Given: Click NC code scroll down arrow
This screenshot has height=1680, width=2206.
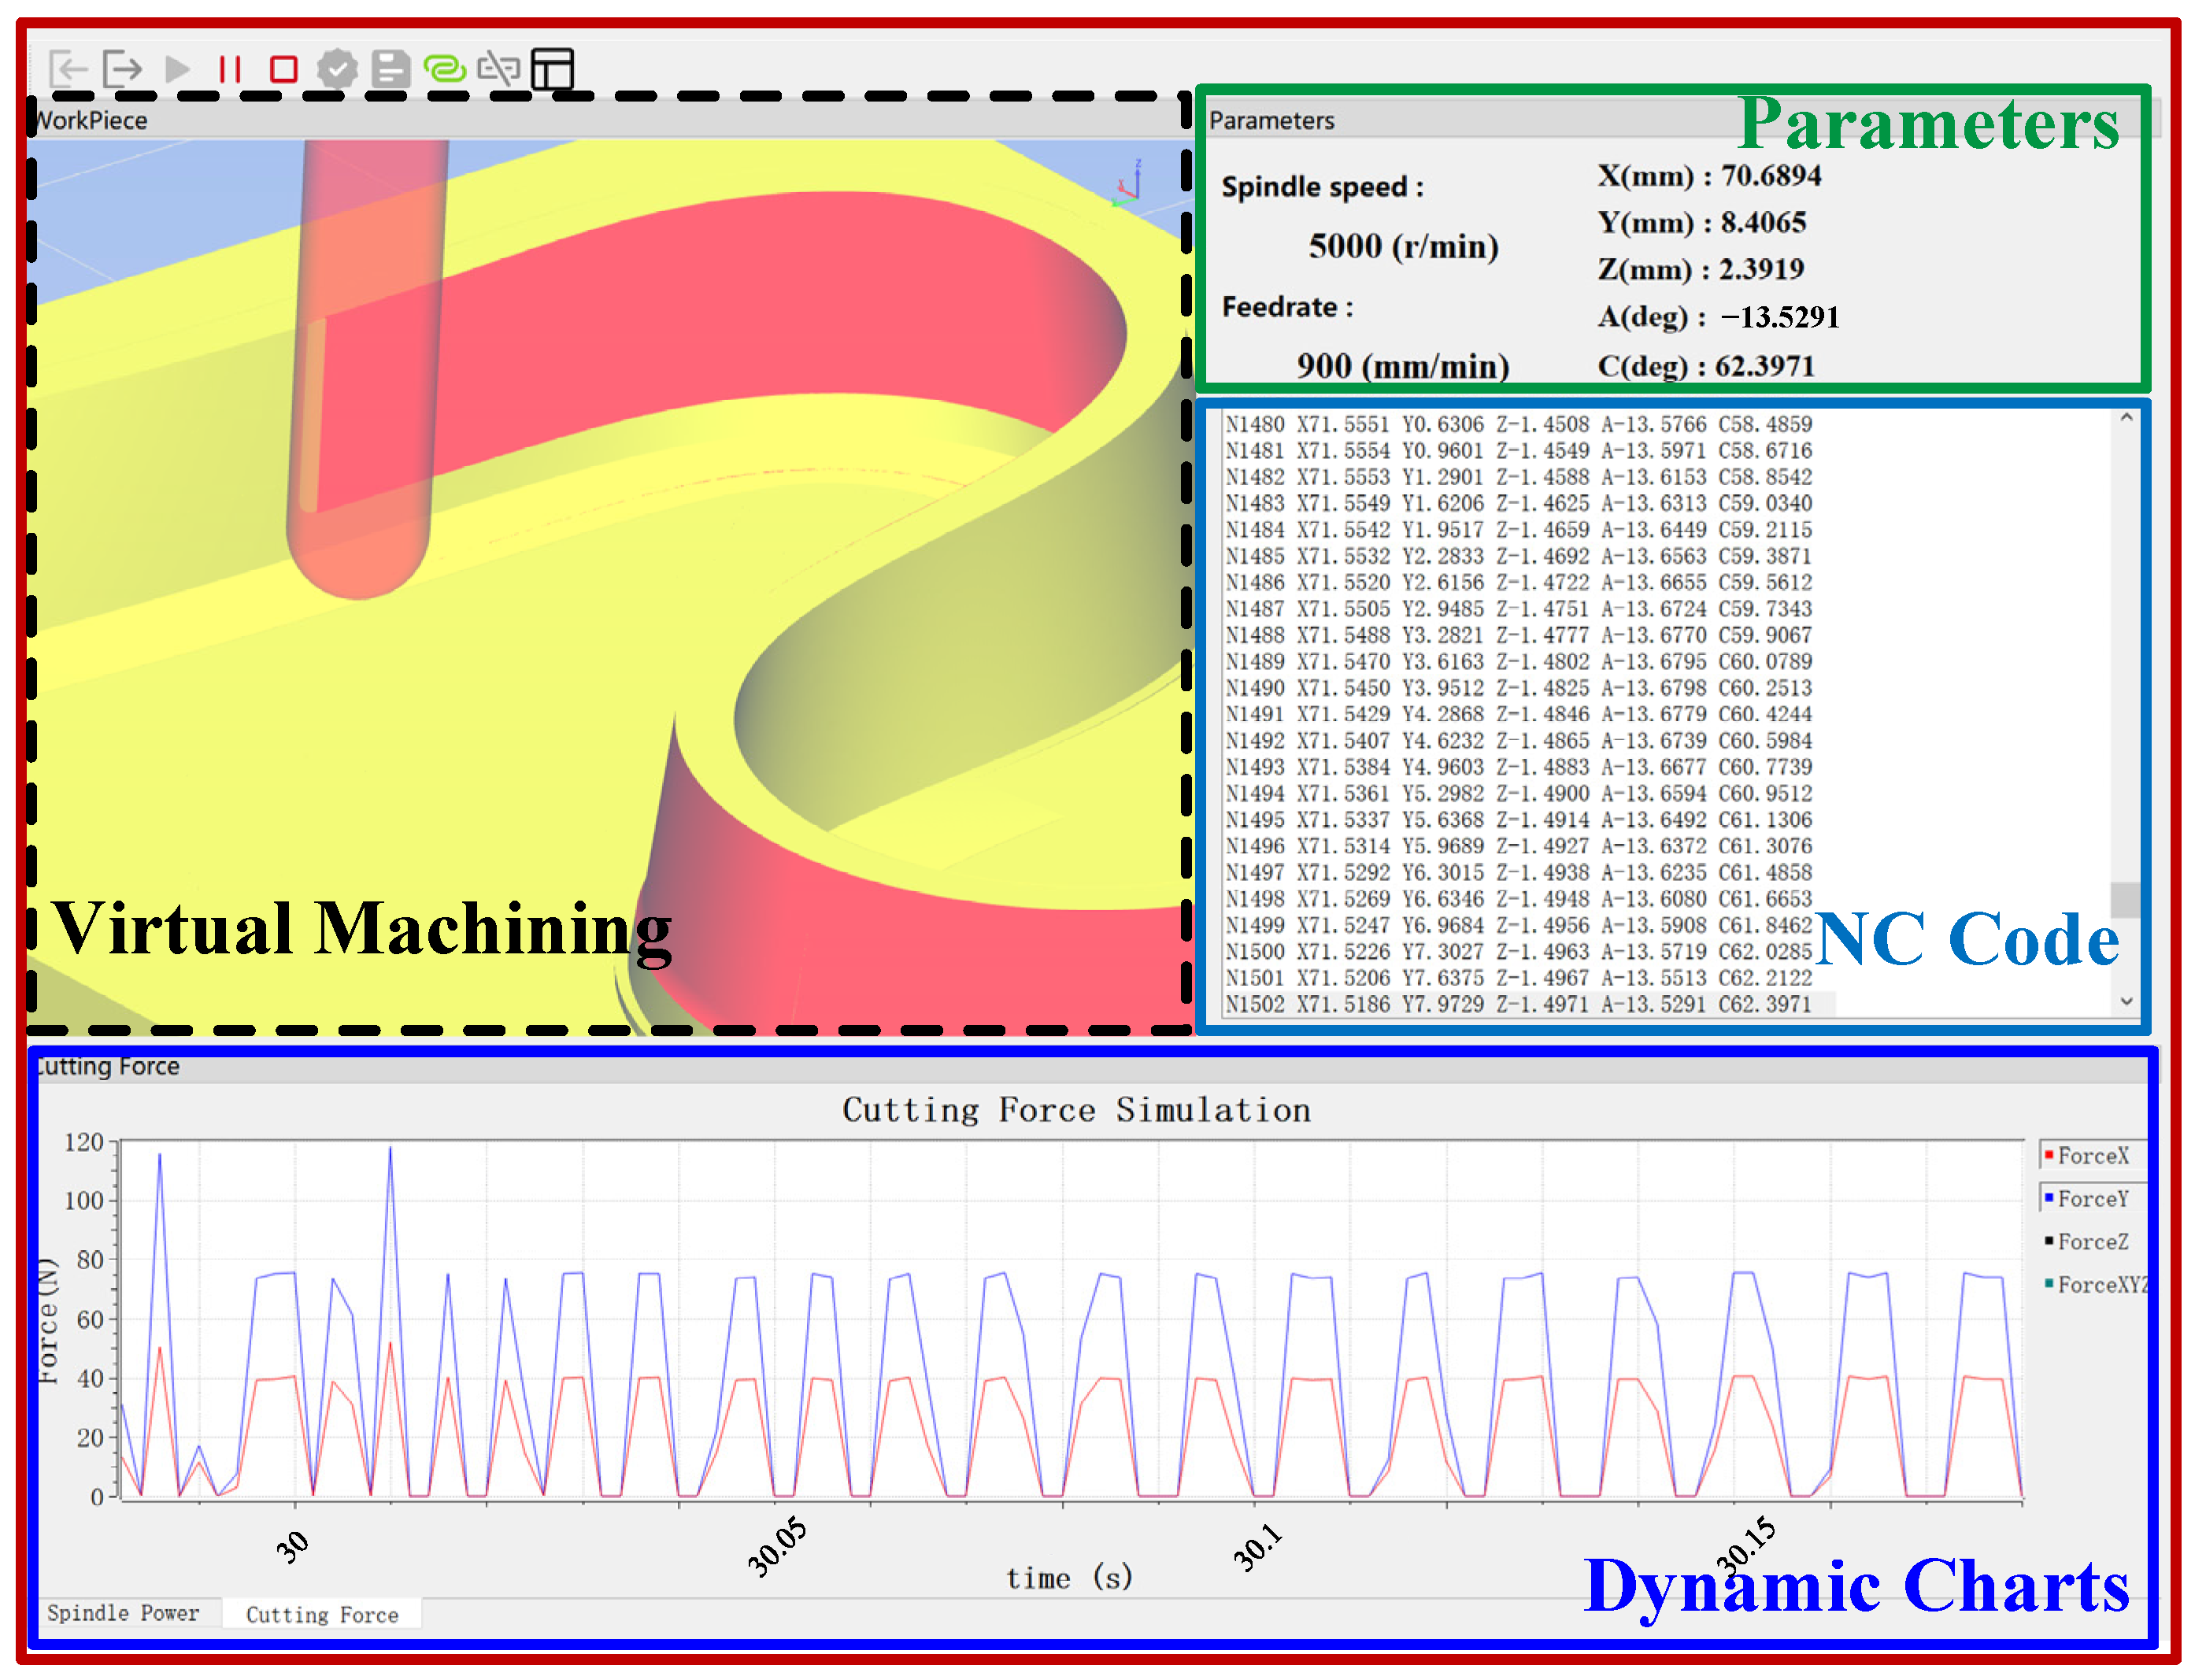Looking at the screenshot, I should point(2127,1001).
